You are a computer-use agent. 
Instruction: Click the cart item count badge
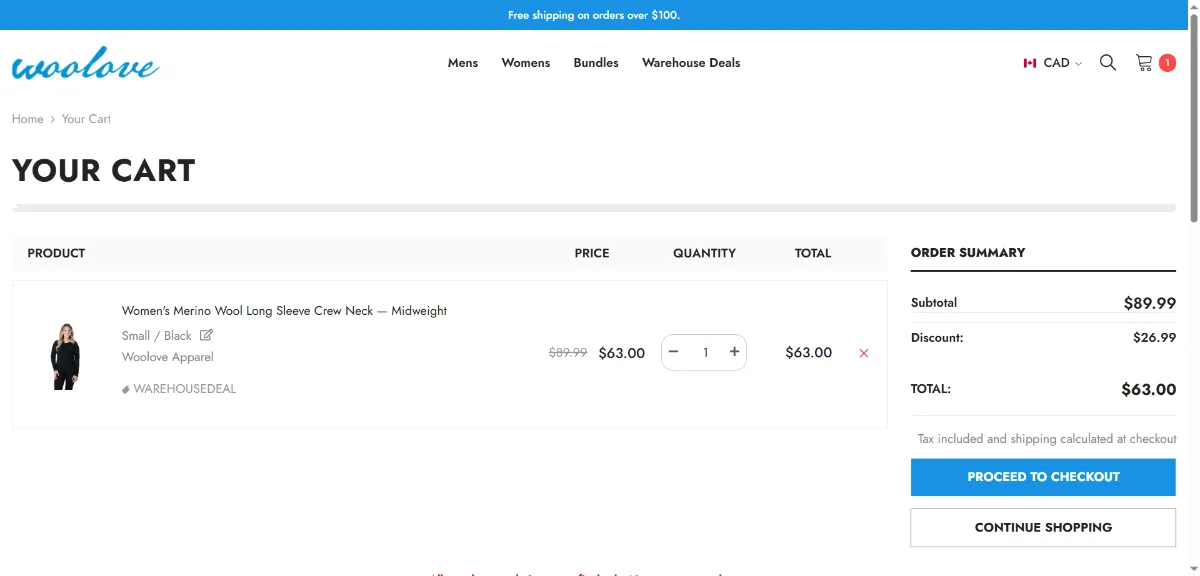point(1167,62)
